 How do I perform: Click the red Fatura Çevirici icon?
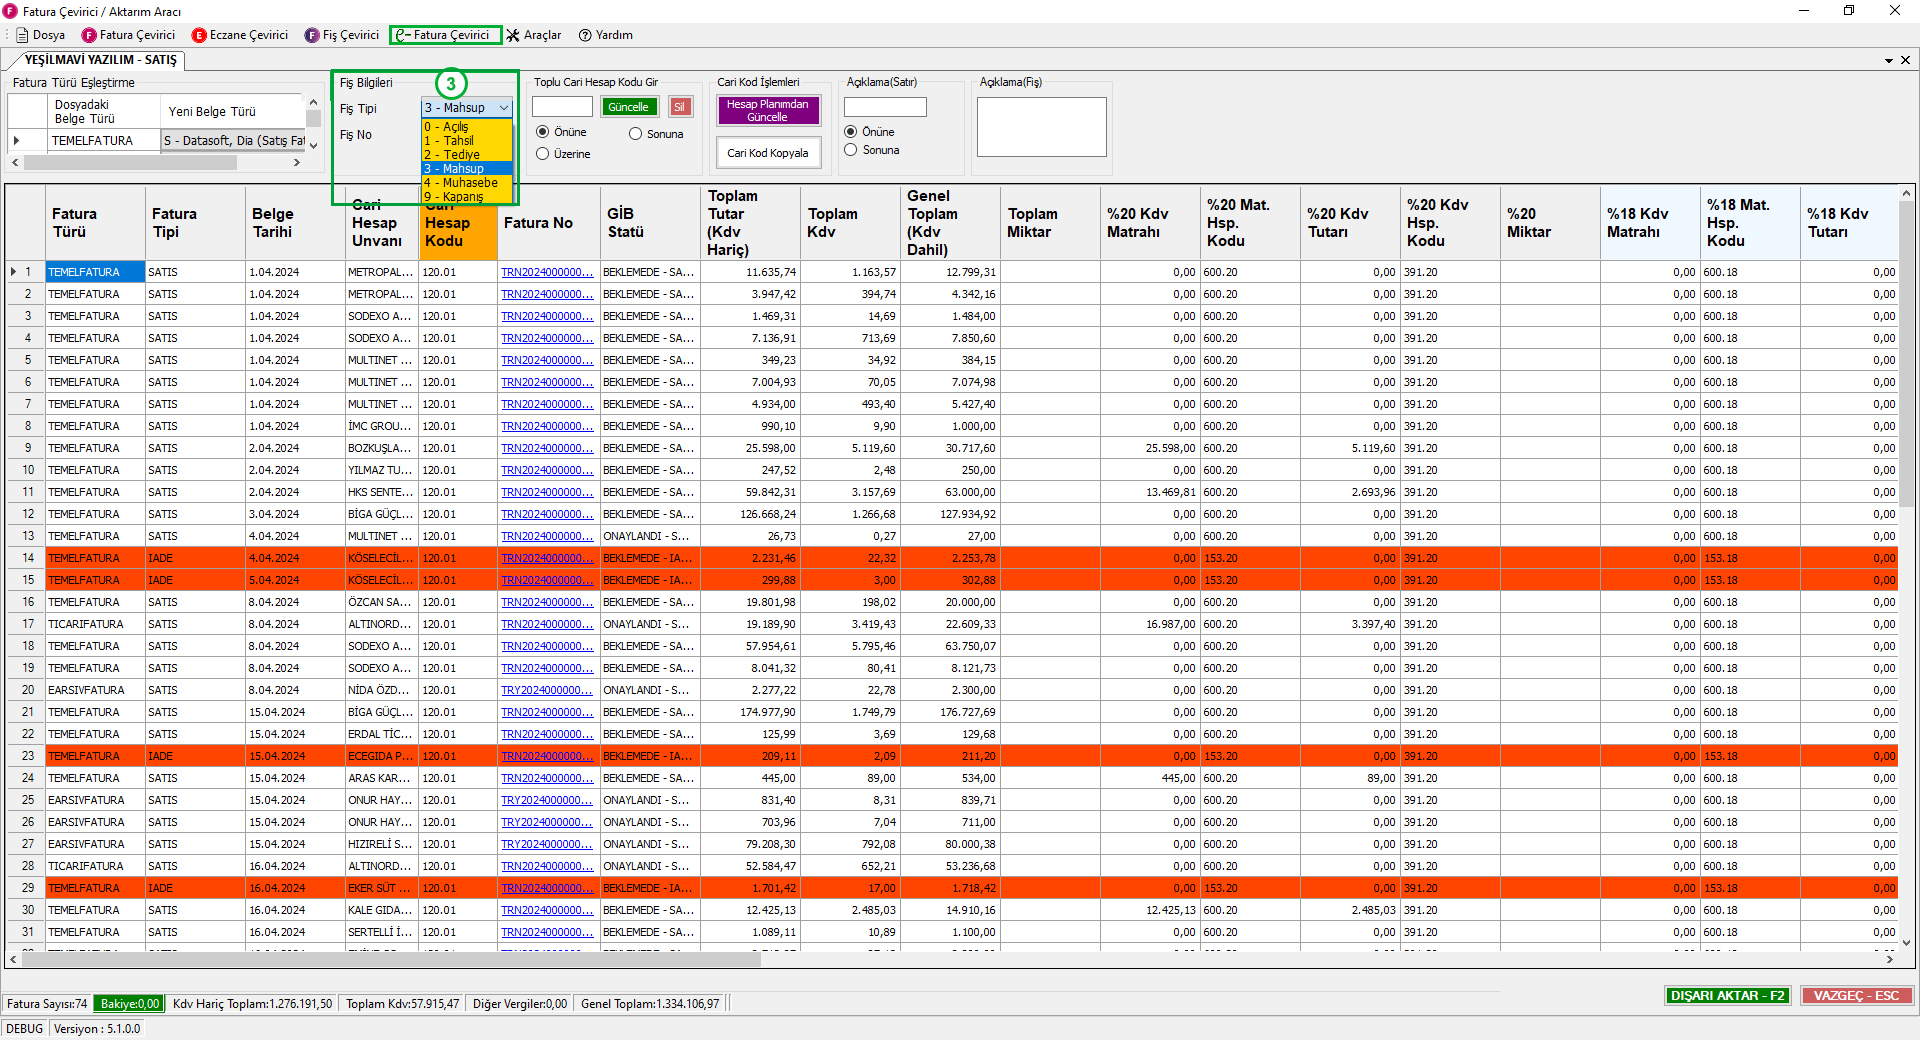tap(89, 35)
